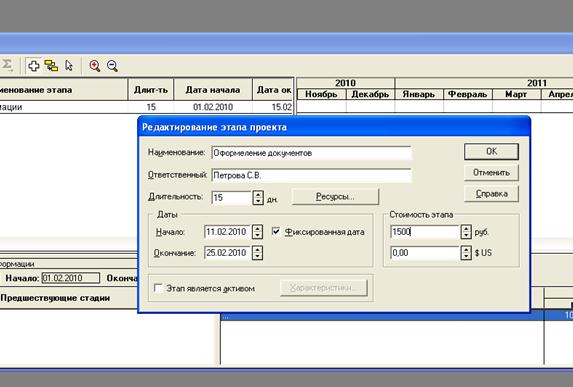Image resolution: width=573 pixels, height=387 pixels.
Task: Click the Февраль month header
Action: tap(468, 94)
